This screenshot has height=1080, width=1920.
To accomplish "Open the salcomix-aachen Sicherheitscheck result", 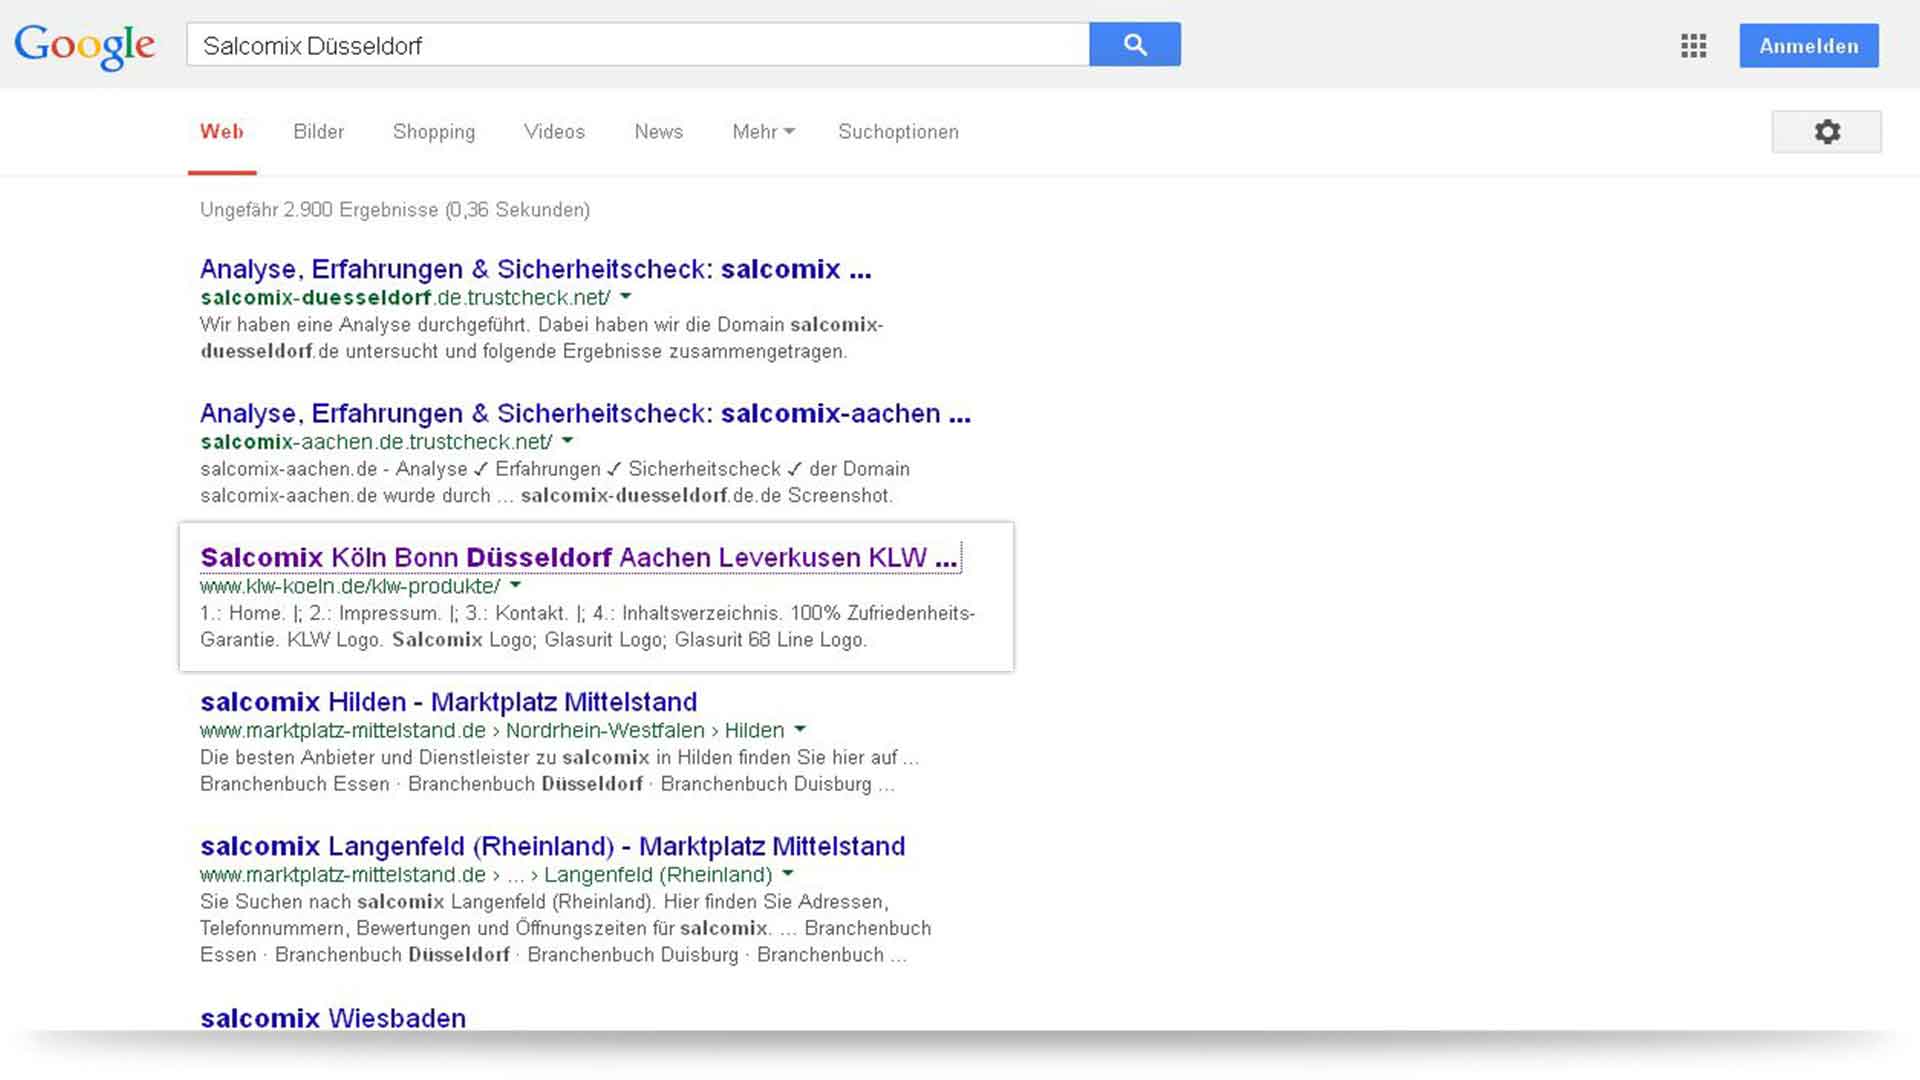I will [585, 413].
